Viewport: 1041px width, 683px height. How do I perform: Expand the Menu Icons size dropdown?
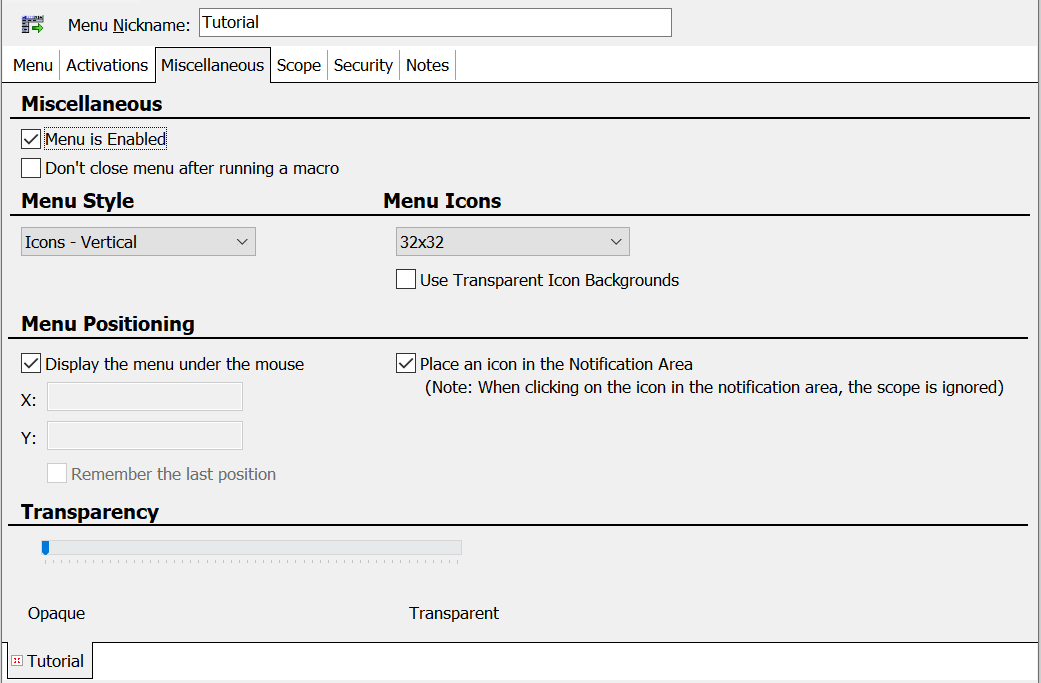tap(512, 242)
